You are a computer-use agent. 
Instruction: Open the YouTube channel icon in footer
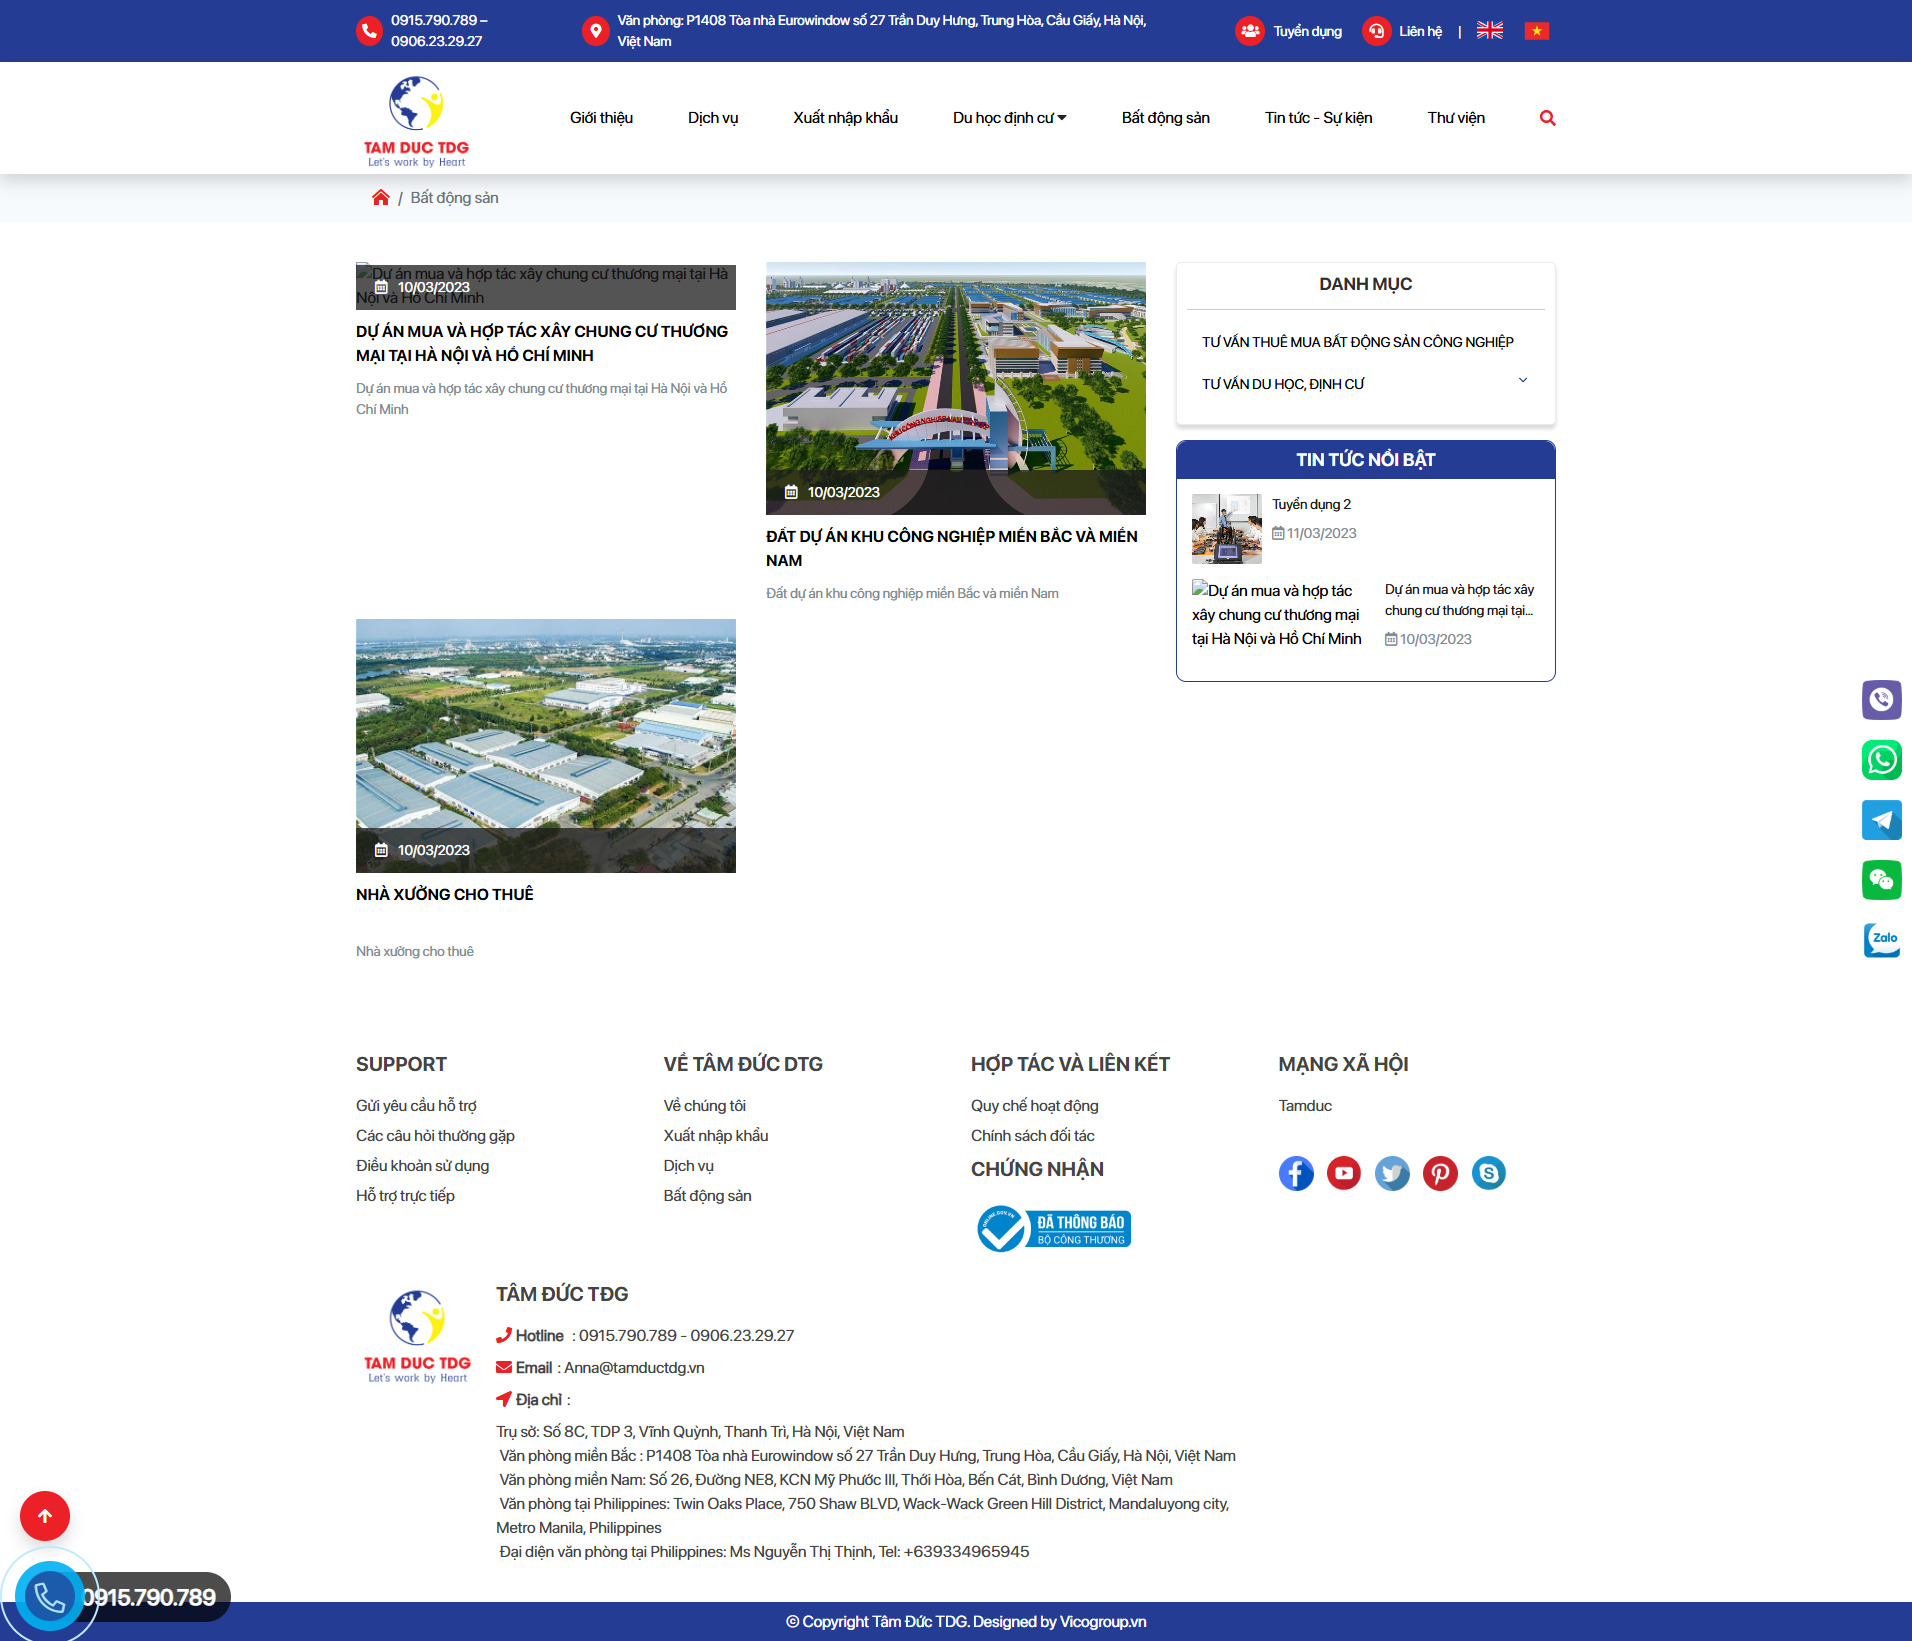pyautogui.click(x=1343, y=1173)
